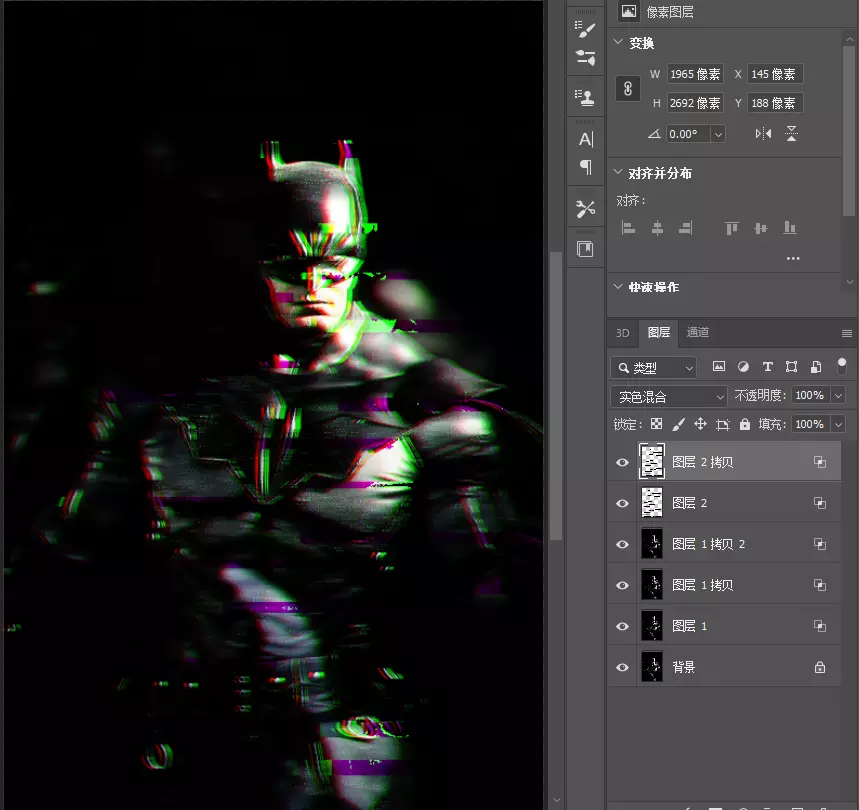Lock transparent pixels

click(656, 424)
